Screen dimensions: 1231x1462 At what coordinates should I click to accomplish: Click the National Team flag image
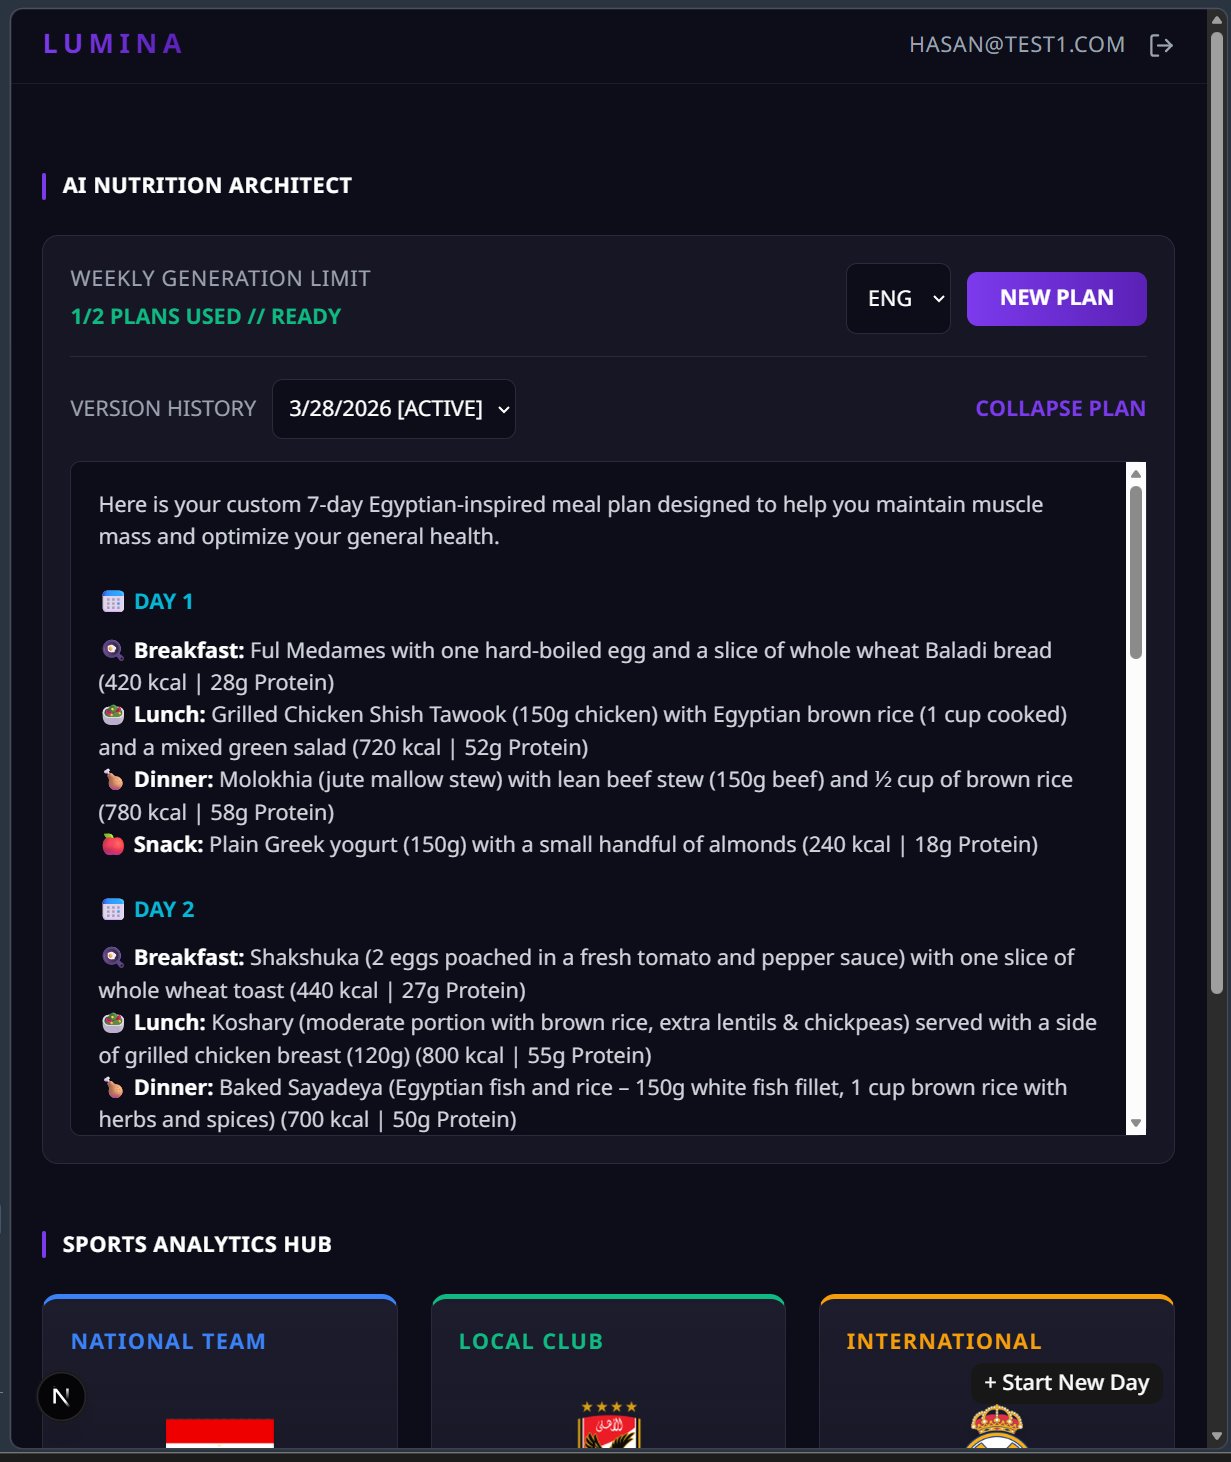coord(220,1433)
